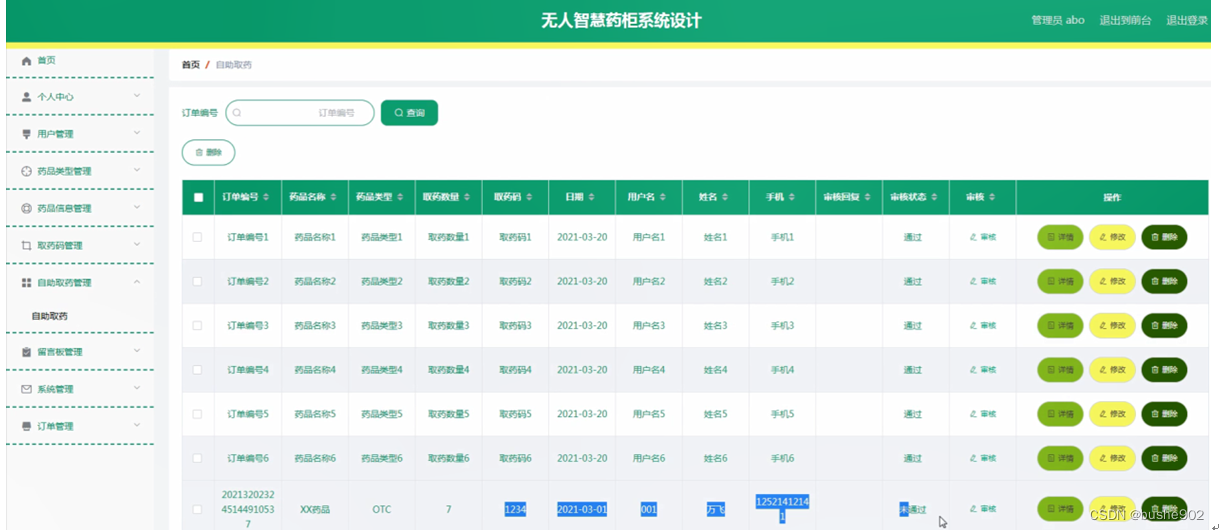This screenshot has height=530, width=1219.
Task: Sort the 姓名 column using its arrows
Action: [727, 198]
